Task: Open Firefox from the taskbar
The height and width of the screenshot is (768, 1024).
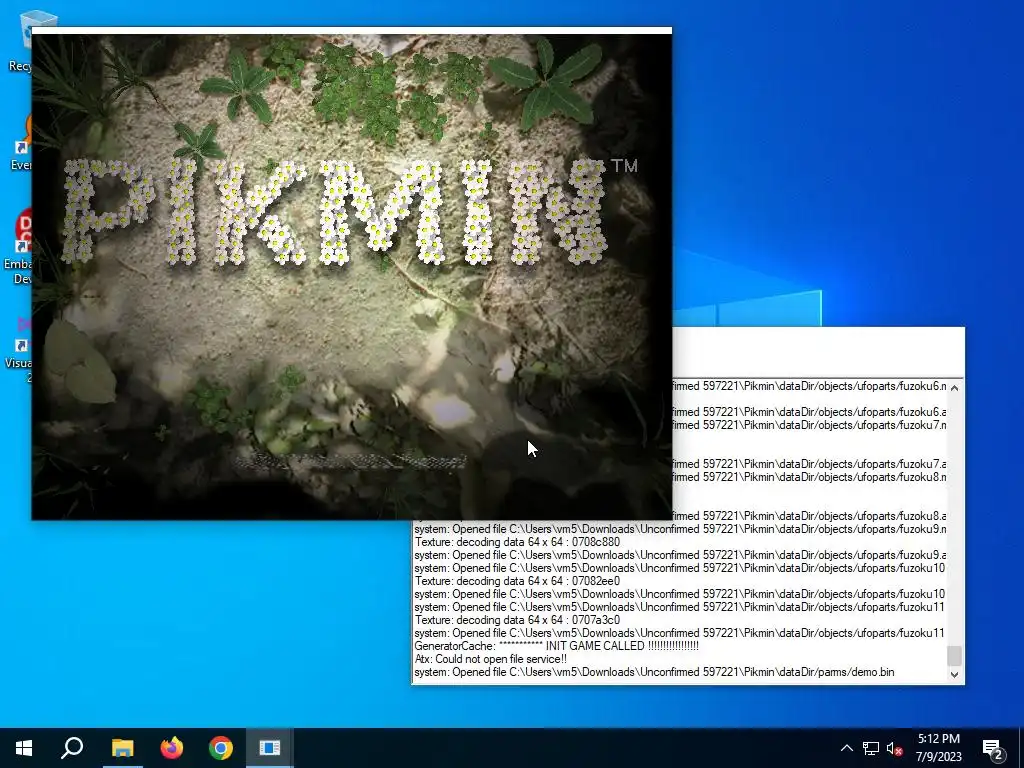Action: point(172,748)
